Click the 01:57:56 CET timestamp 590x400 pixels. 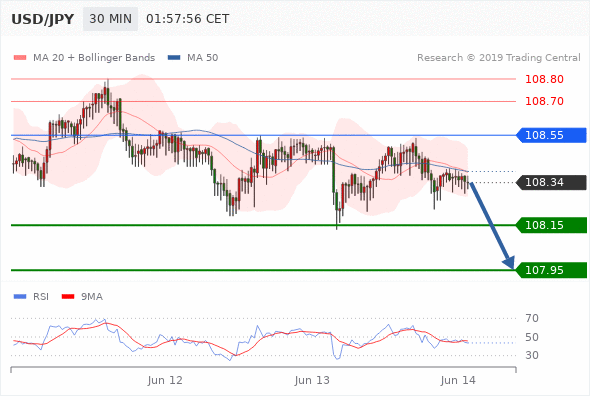[187, 19]
